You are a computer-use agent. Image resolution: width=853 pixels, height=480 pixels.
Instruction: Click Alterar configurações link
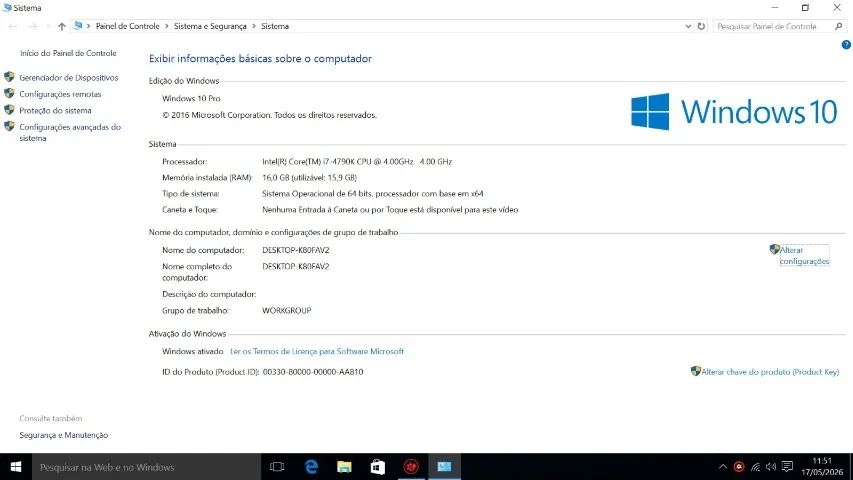805,255
